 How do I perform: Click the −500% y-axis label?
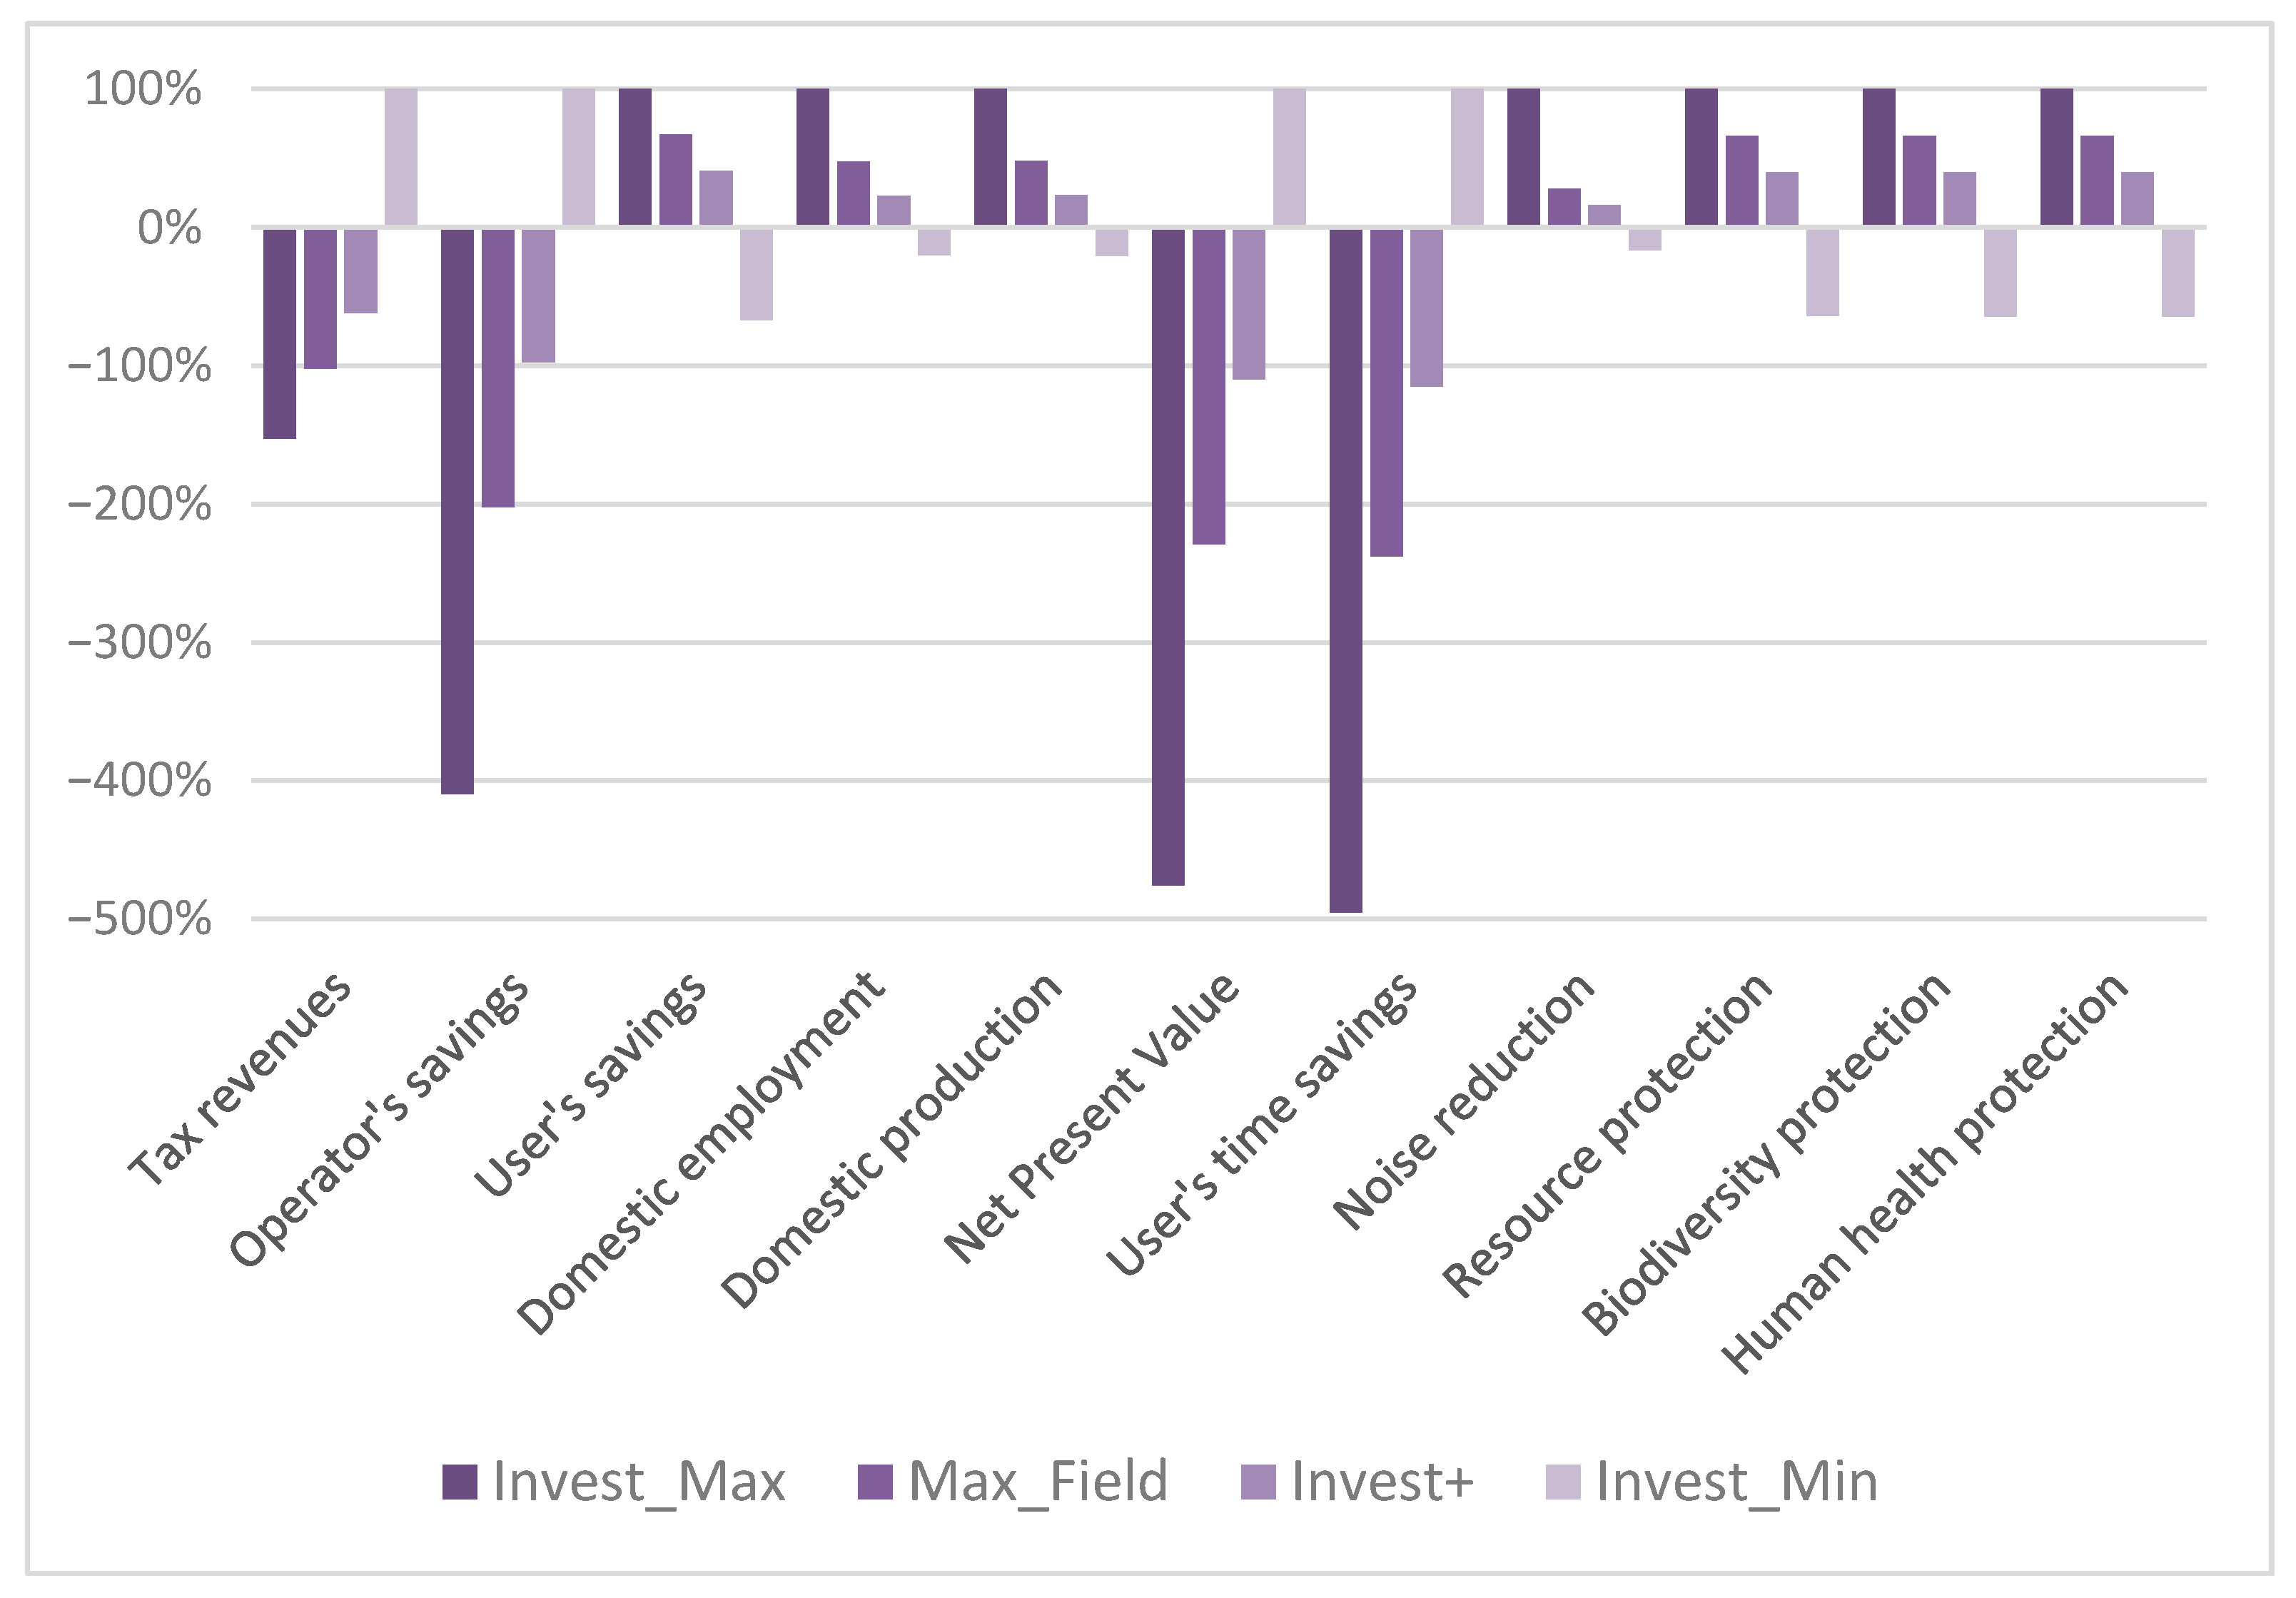click(x=140, y=919)
